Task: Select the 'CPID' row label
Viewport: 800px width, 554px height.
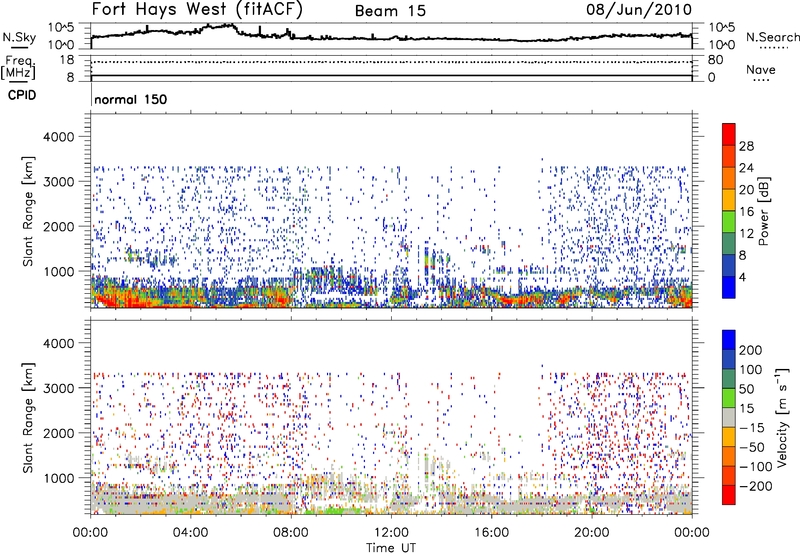Action: [22, 95]
